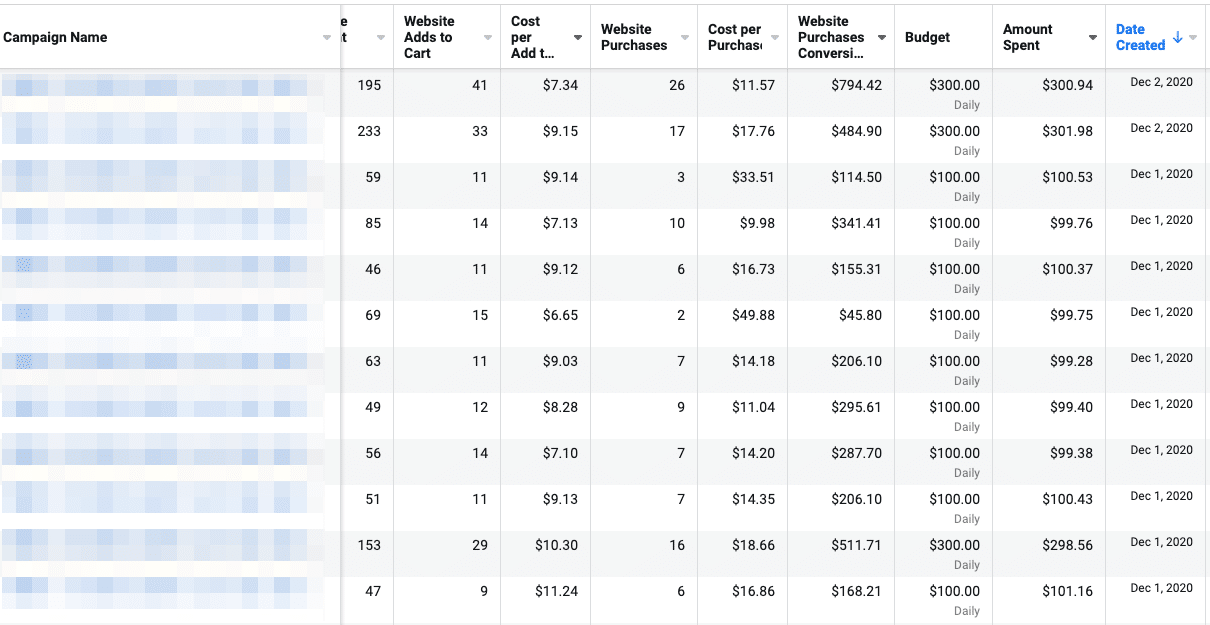This screenshot has width=1210, height=625.
Task: Open the Campaign Name column dropdown arrow
Action: click(x=327, y=38)
